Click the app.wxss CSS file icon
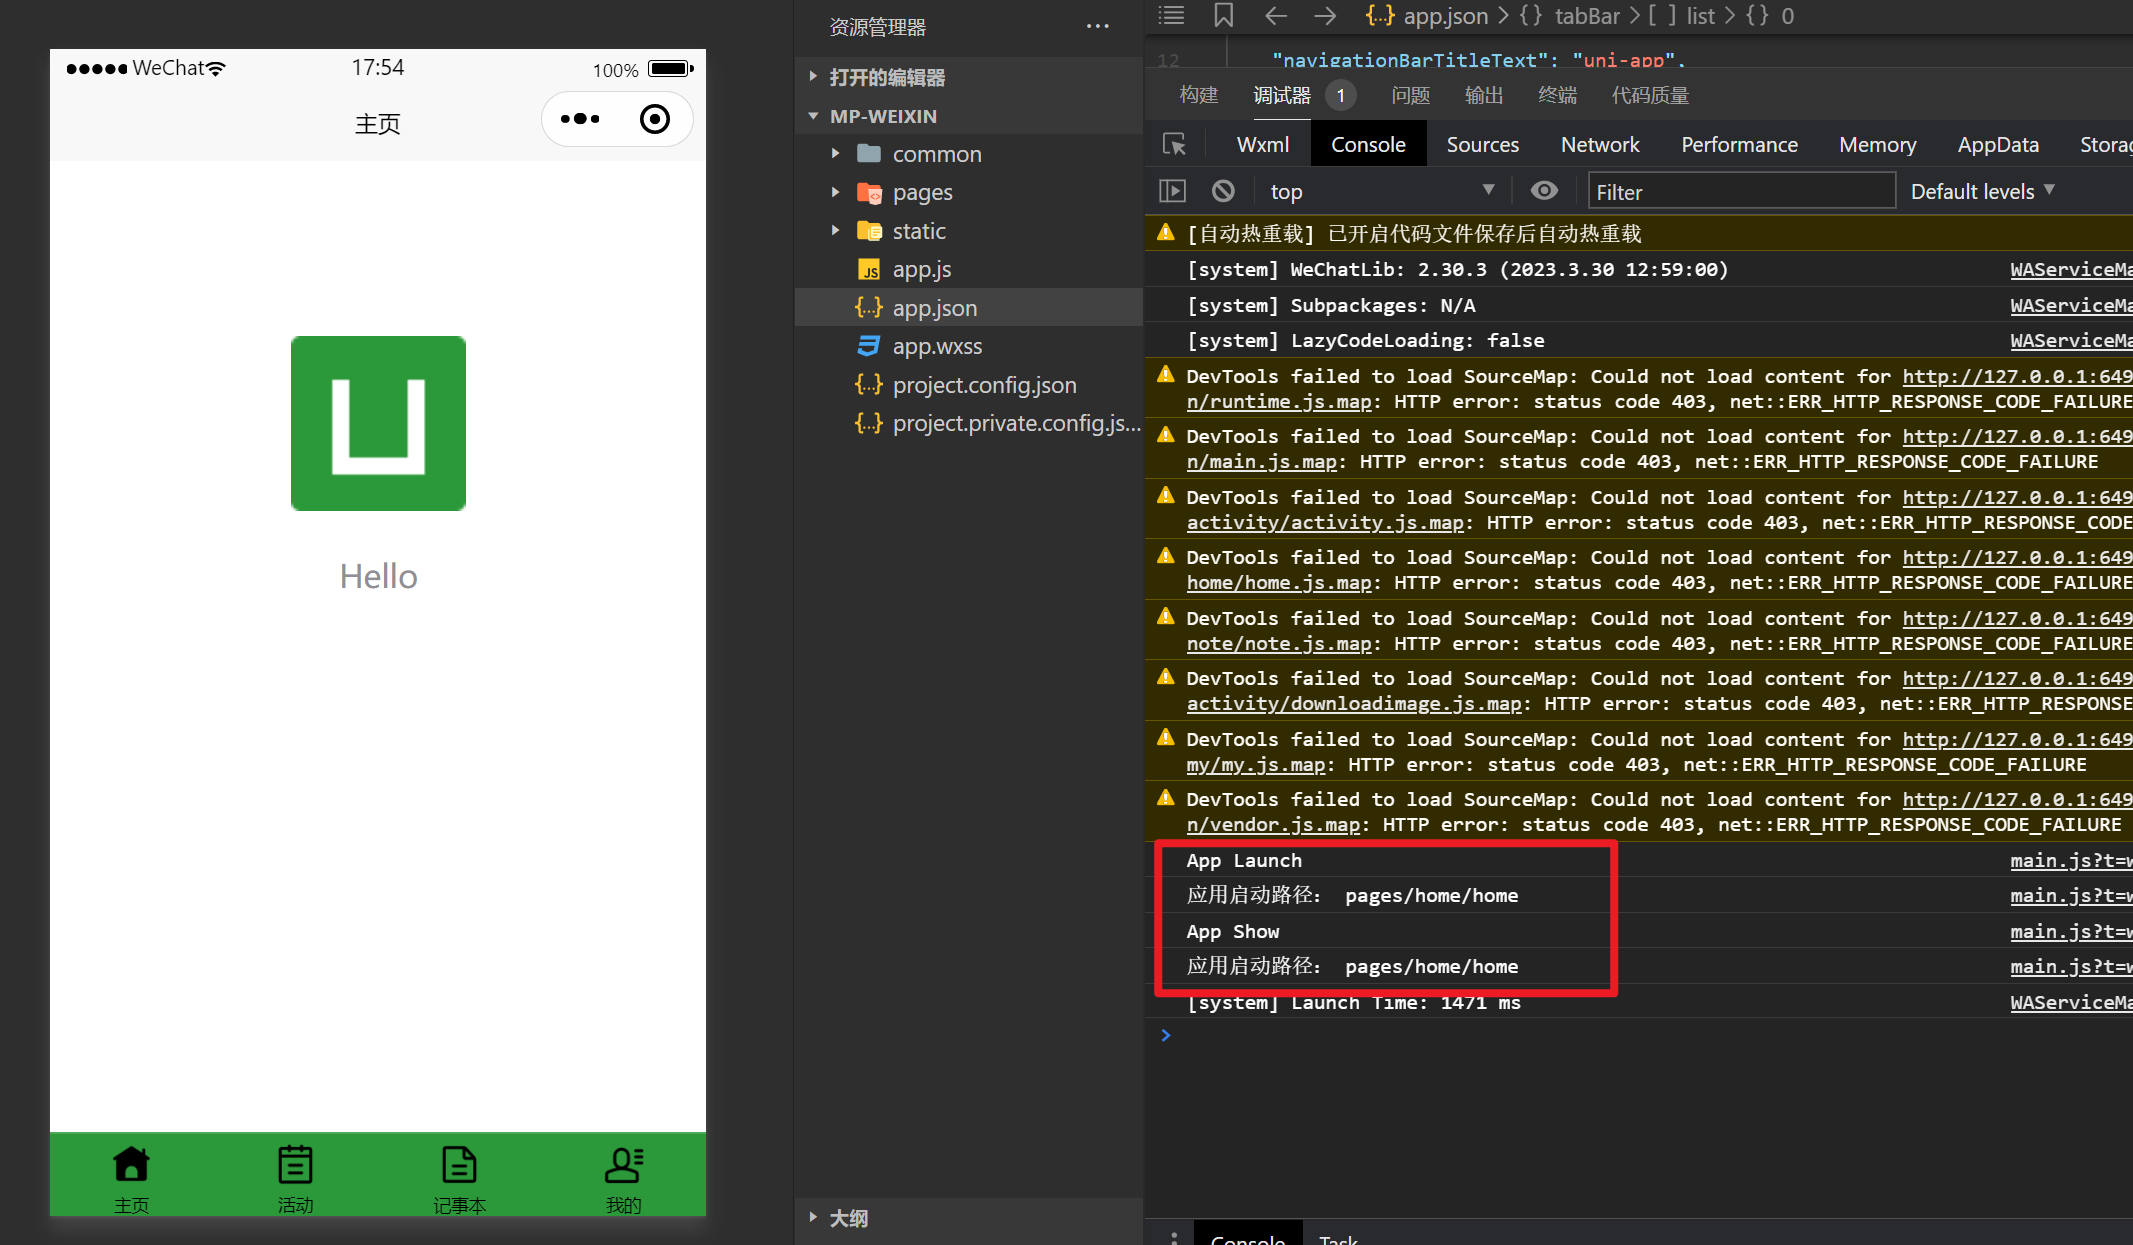 [869, 346]
